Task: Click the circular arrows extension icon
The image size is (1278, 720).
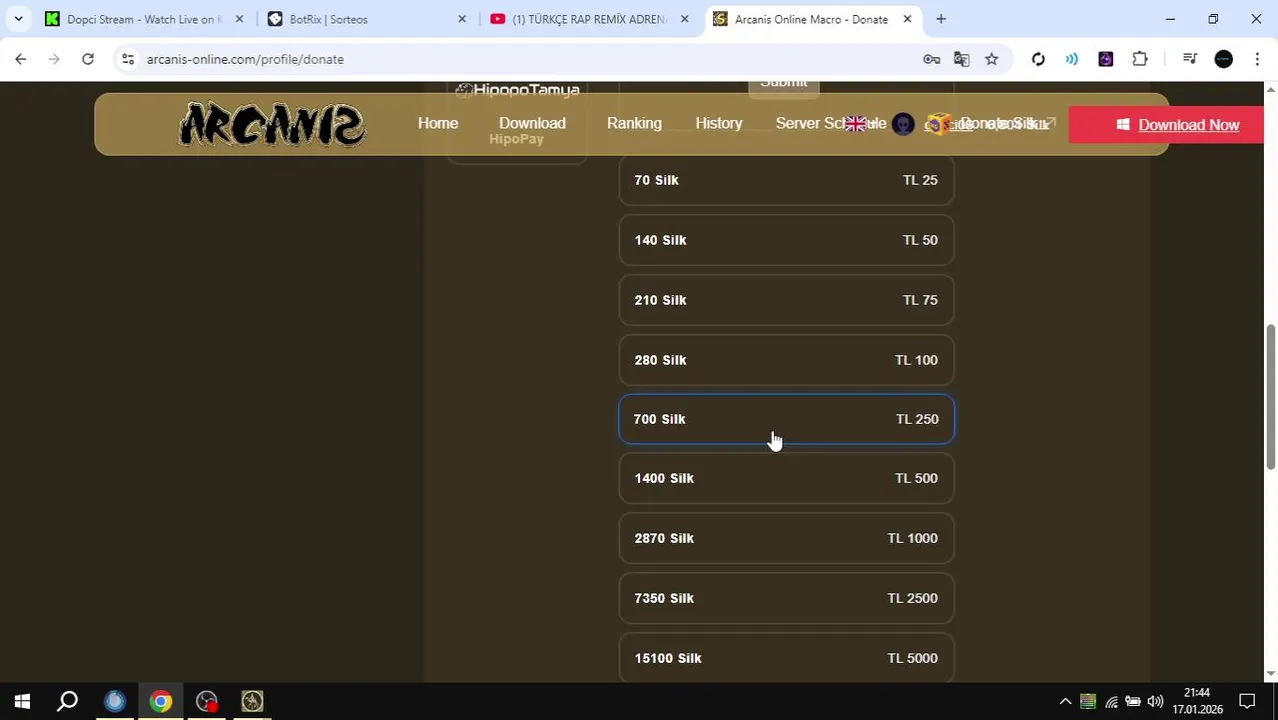Action: [1038, 59]
